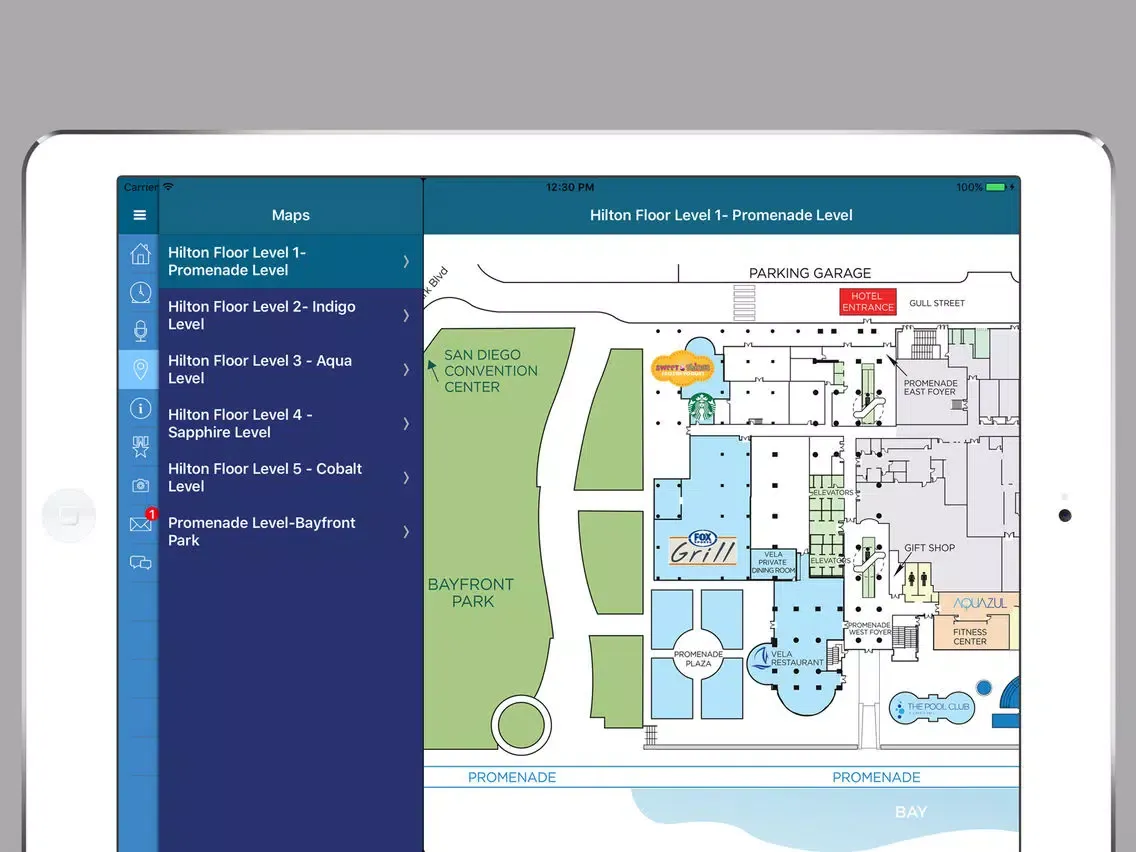This screenshot has width=1136, height=852.
Task: Tap the map title header text
Action: click(721, 215)
